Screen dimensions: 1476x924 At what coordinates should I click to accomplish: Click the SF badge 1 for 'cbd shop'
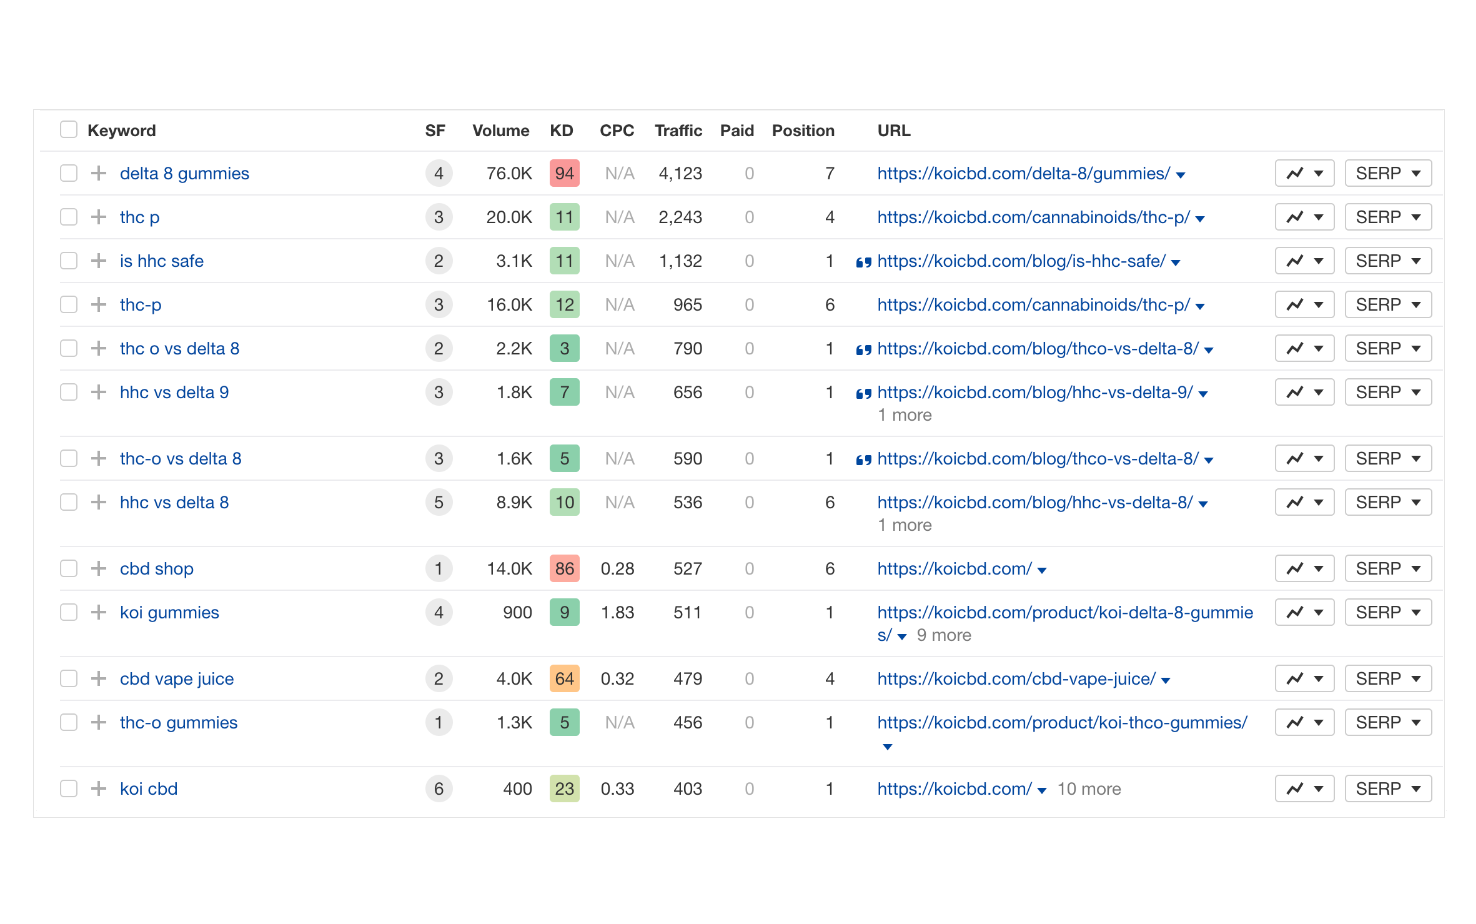439,569
